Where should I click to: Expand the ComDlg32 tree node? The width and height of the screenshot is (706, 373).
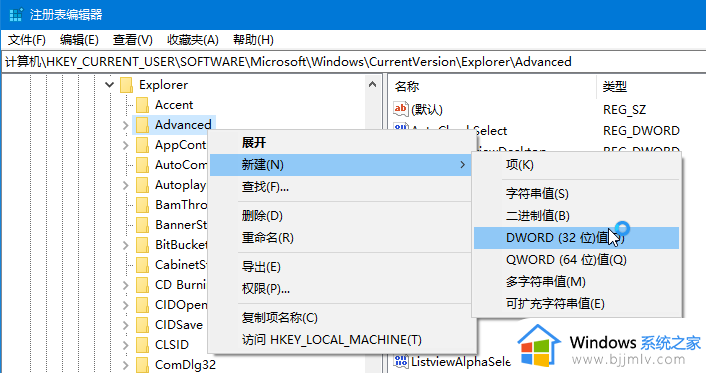(126, 365)
